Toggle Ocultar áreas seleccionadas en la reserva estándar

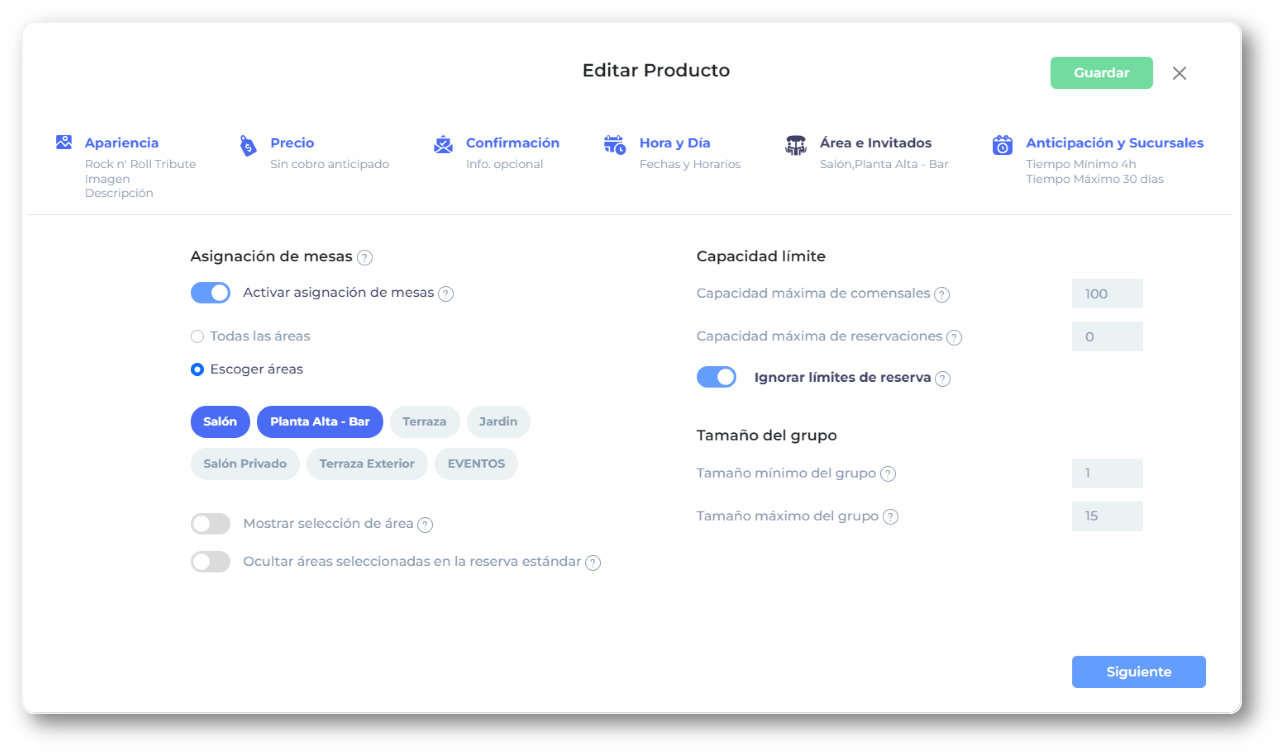pos(211,562)
